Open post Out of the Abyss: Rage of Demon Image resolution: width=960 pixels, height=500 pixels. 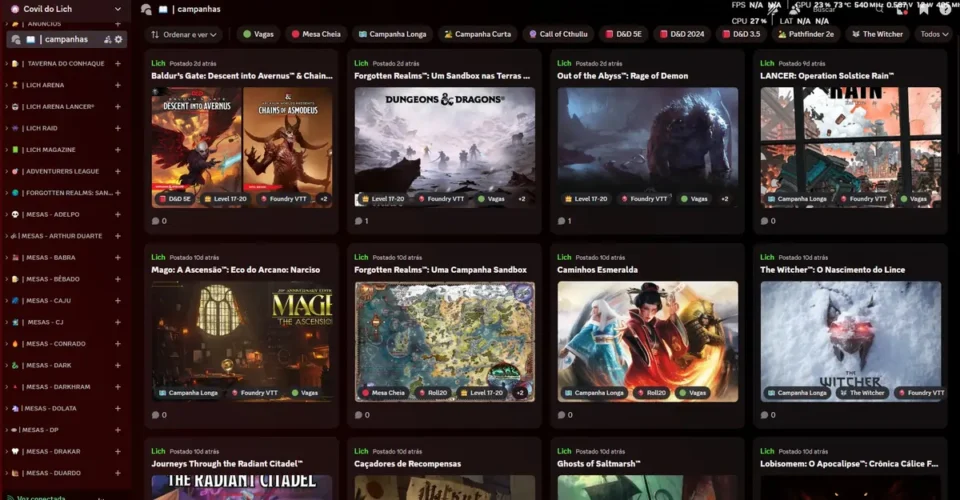623,76
